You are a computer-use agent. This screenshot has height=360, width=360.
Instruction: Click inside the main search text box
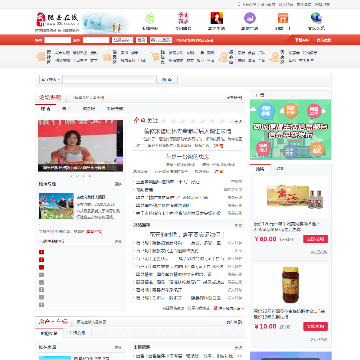click(109, 79)
